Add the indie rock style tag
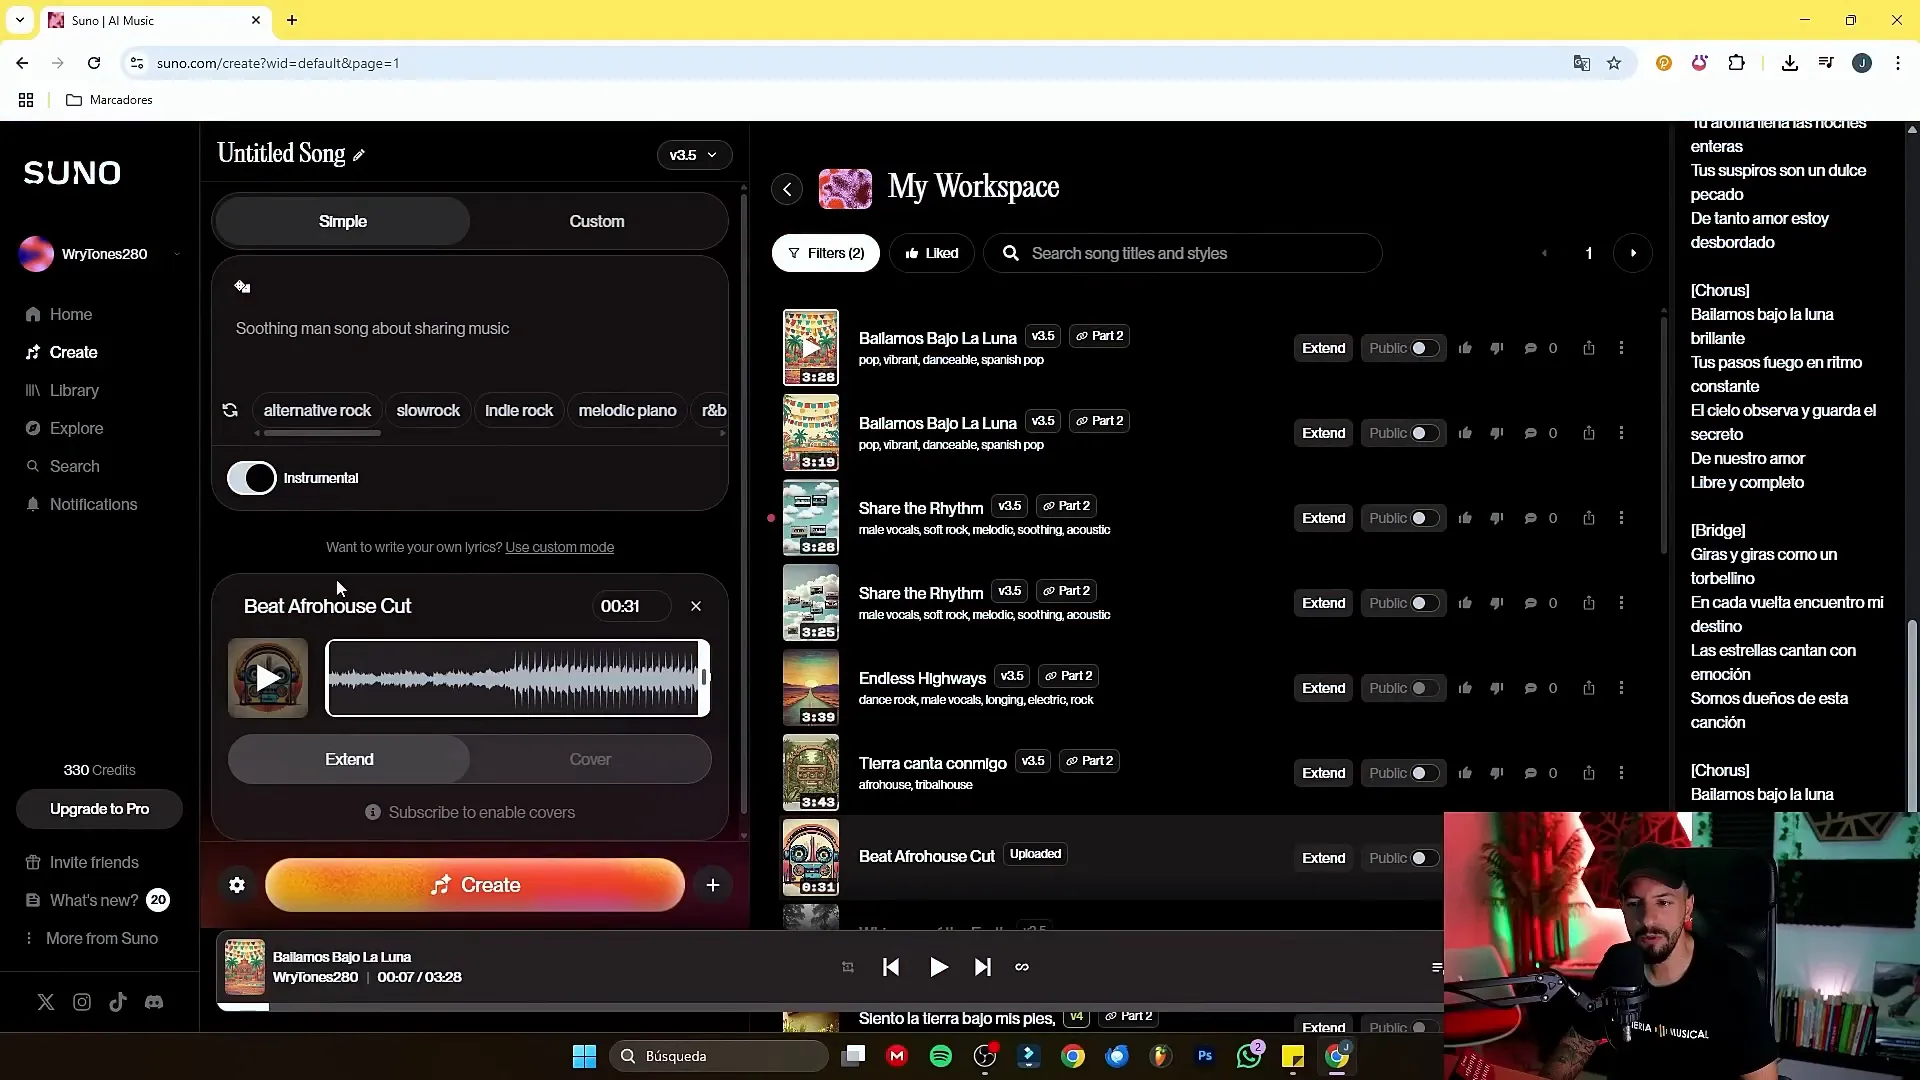 tap(519, 410)
